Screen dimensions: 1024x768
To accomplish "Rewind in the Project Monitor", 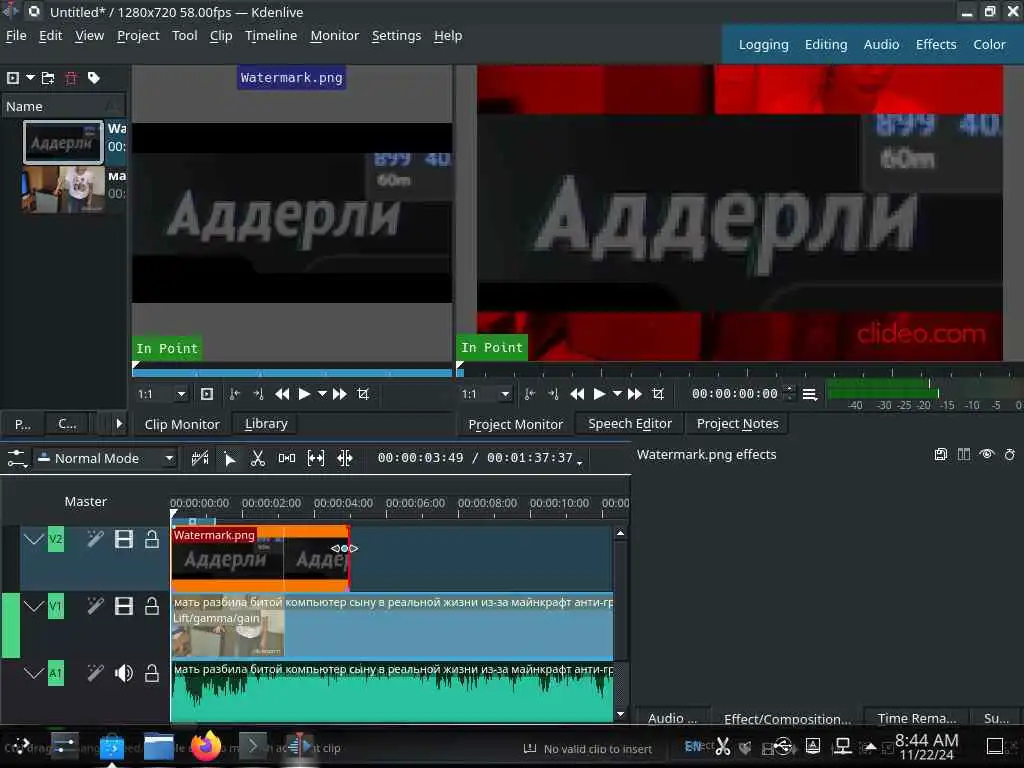I will point(577,394).
